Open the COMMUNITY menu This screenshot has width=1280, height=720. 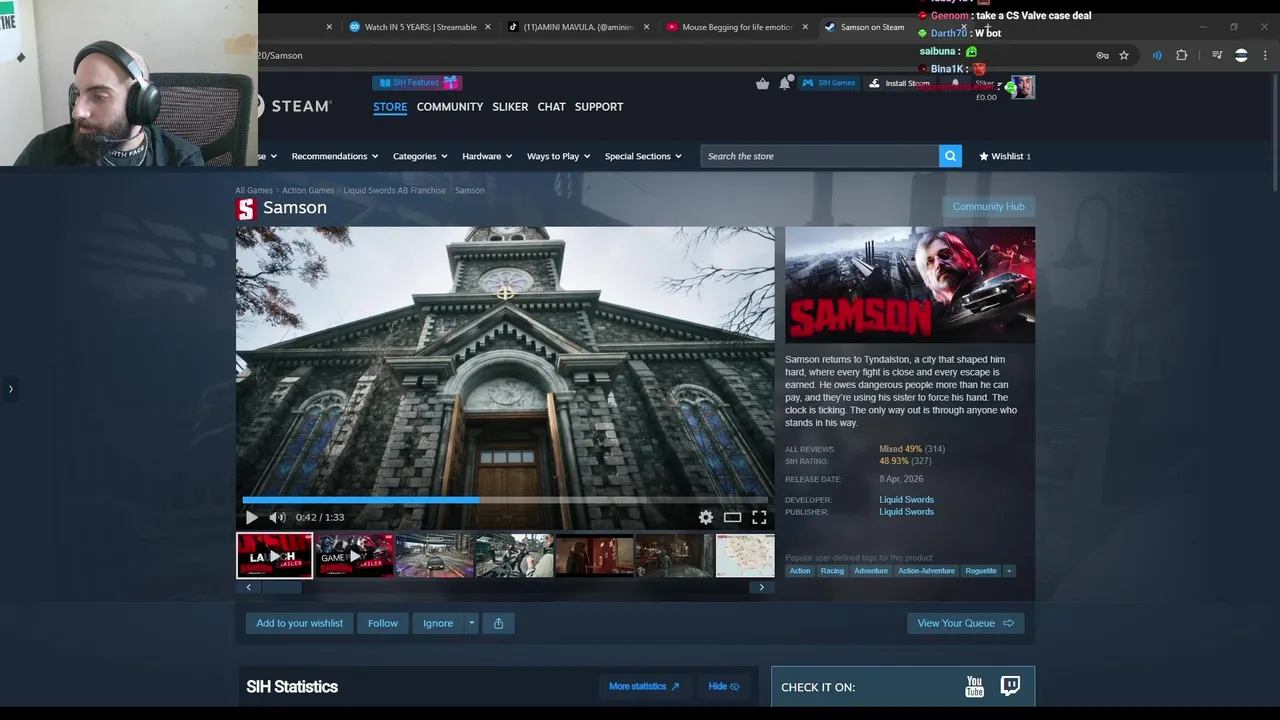click(450, 107)
